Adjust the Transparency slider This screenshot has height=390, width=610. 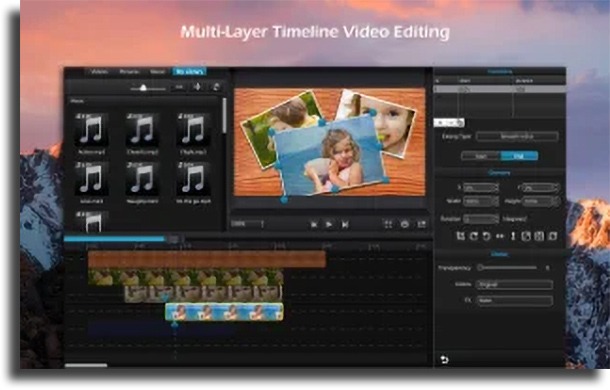pyautogui.click(x=507, y=268)
